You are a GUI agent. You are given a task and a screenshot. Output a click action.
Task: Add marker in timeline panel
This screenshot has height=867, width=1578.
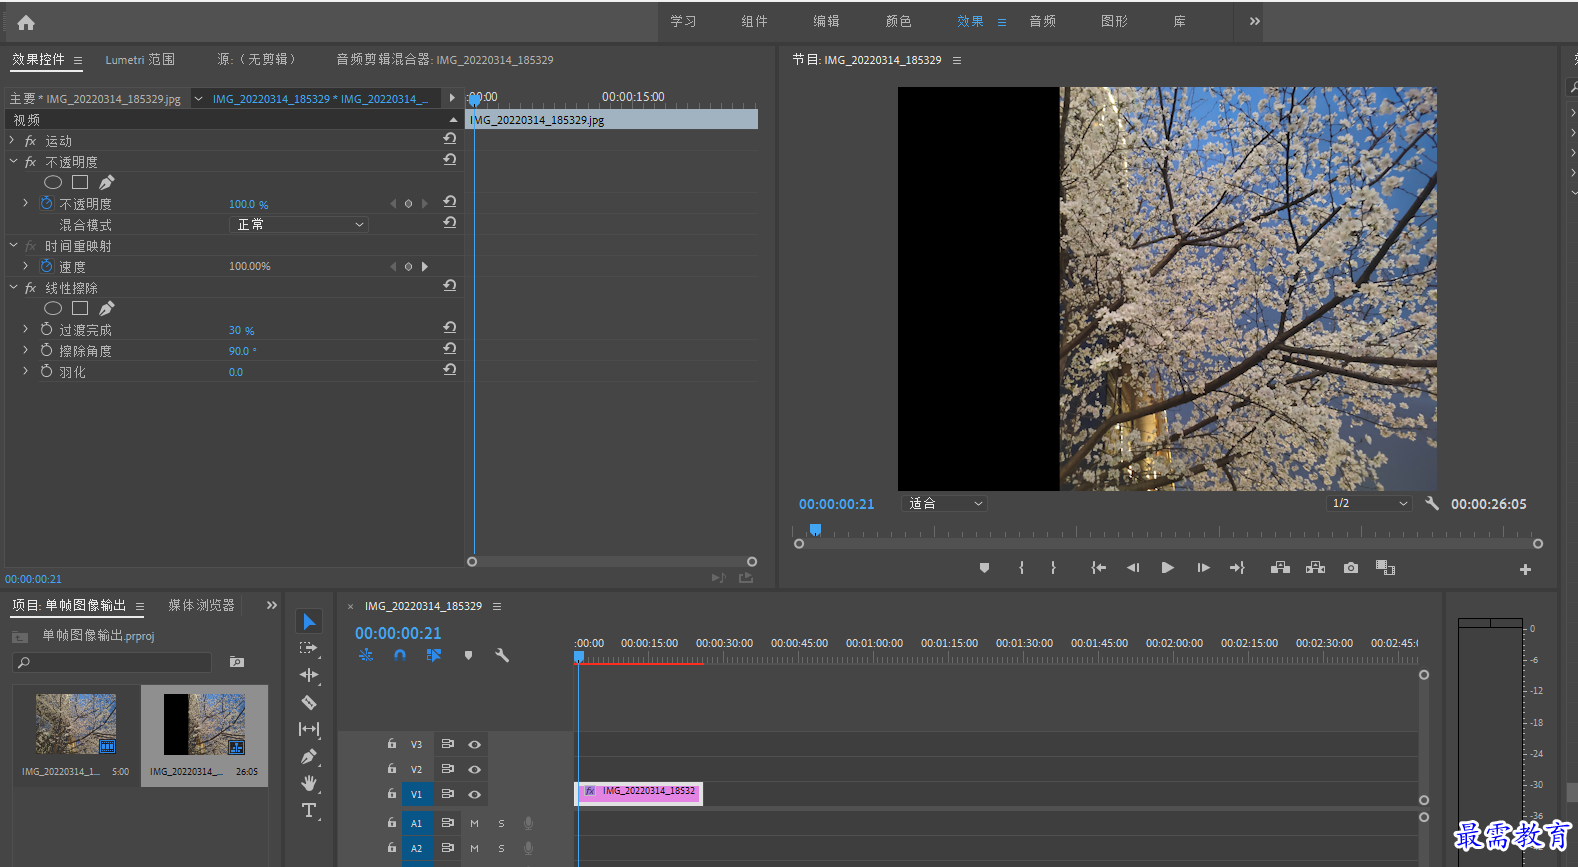pos(468,656)
